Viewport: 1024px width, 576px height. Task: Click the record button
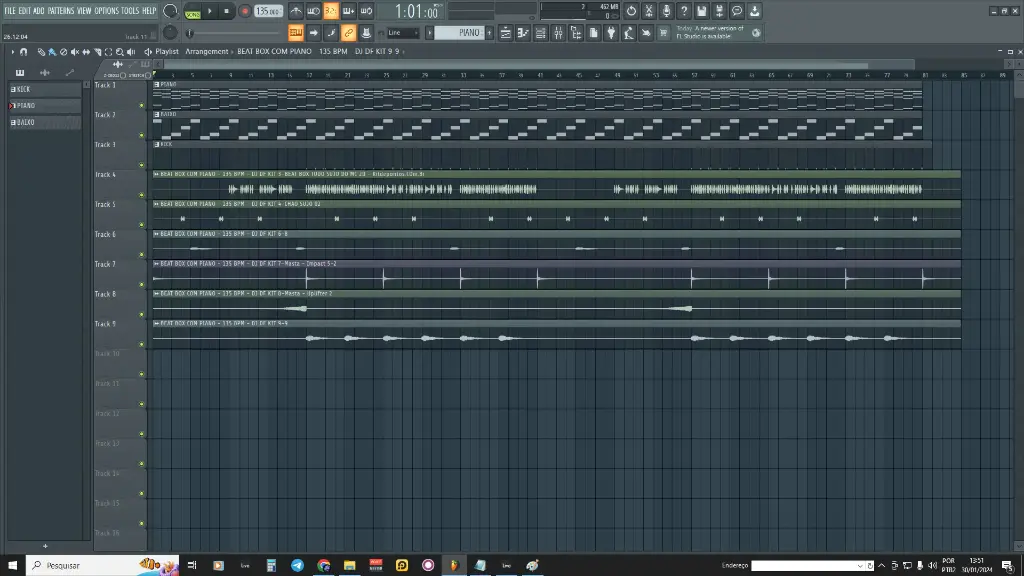click(x=245, y=11)
